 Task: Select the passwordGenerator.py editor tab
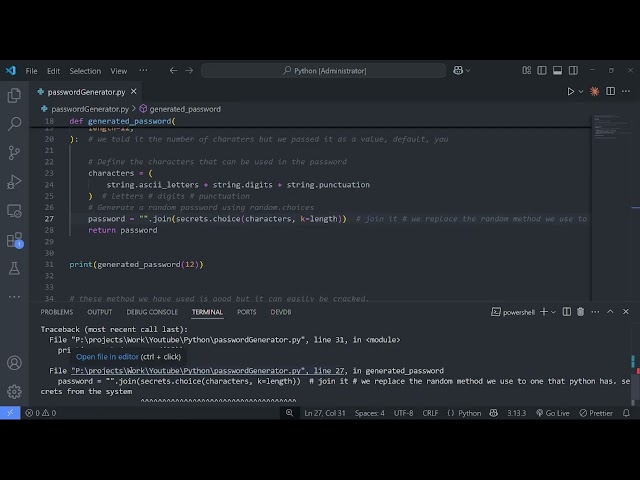[87, 92]
